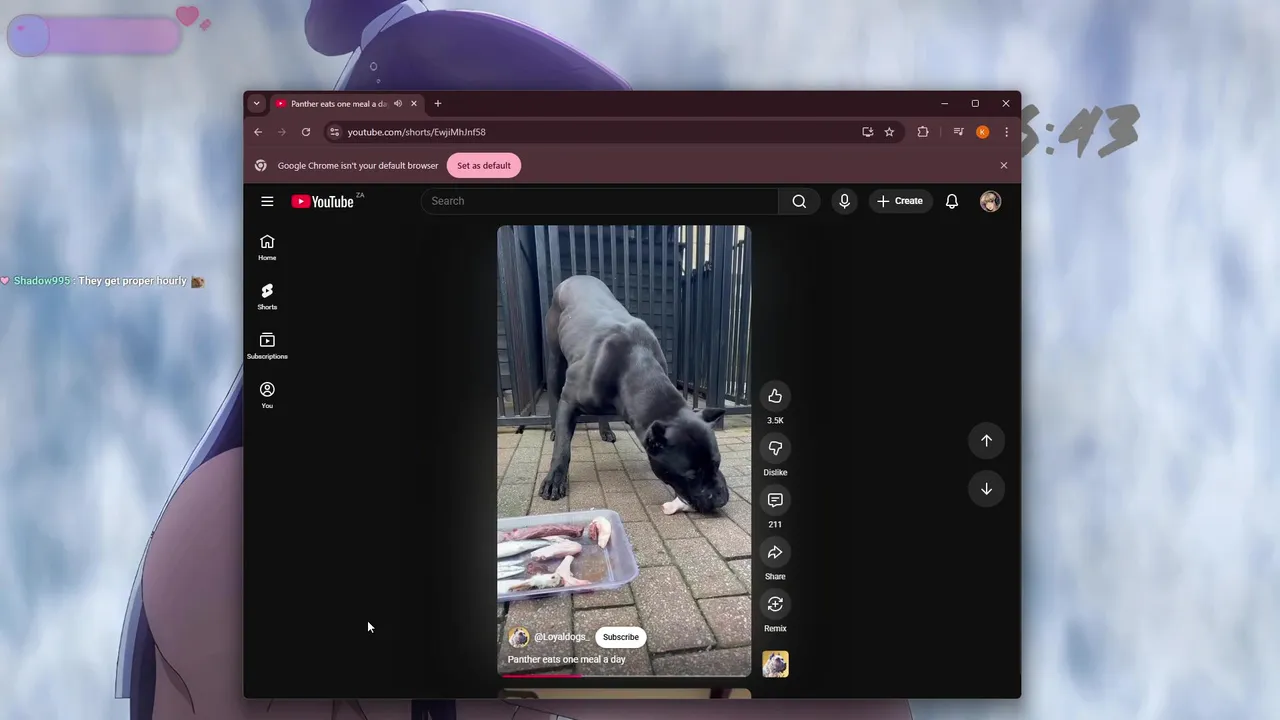This screenshot has height=720, width=1280.
Task: Start voice search with microphone icon
Action: 844,201
